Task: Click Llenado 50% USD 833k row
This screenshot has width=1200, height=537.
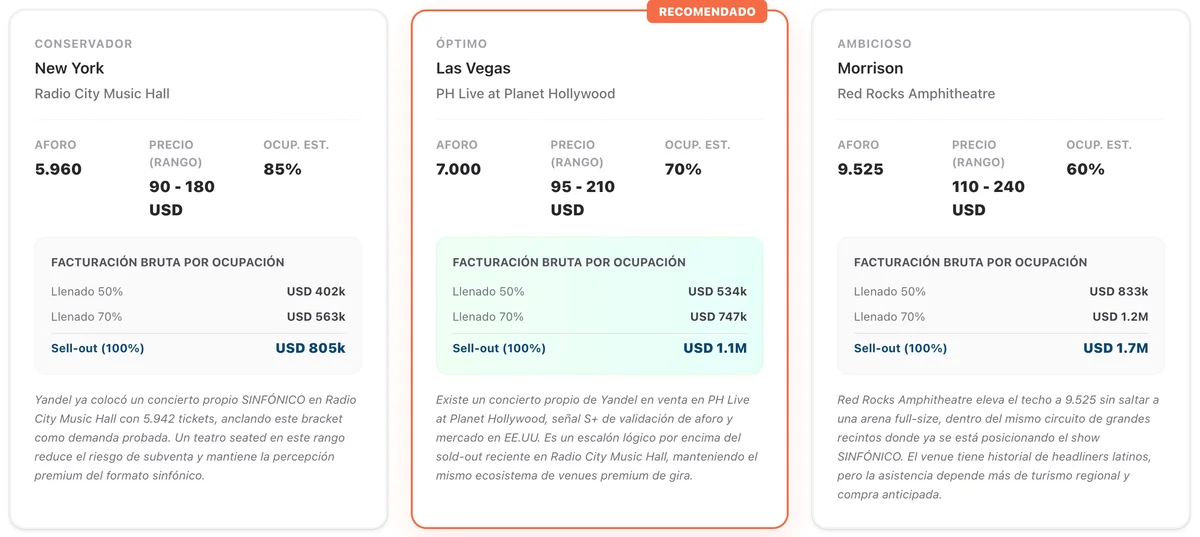Action: tap(1001, 292)
